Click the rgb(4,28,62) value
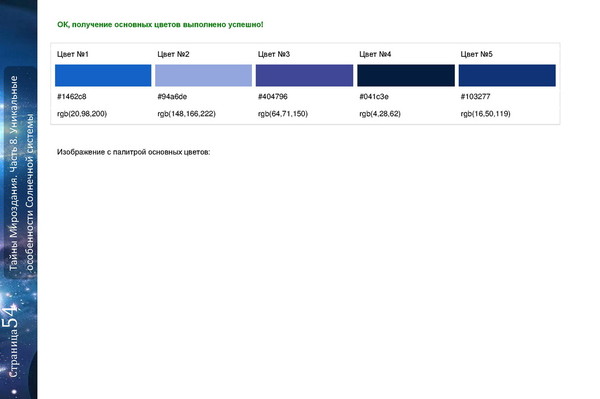This screenshot has width=600, height=399. [x=380, y=114]
